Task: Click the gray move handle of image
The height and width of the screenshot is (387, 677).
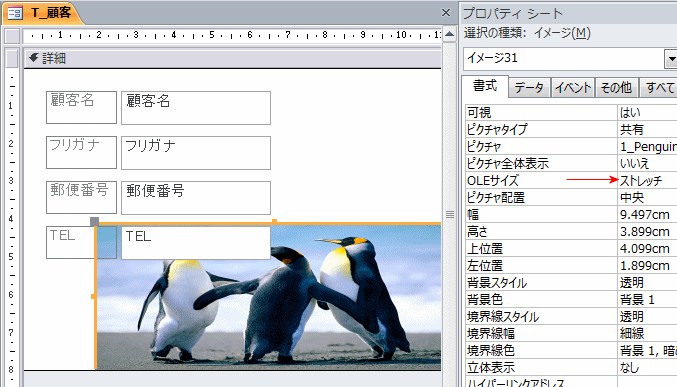Action: point(95,222)
